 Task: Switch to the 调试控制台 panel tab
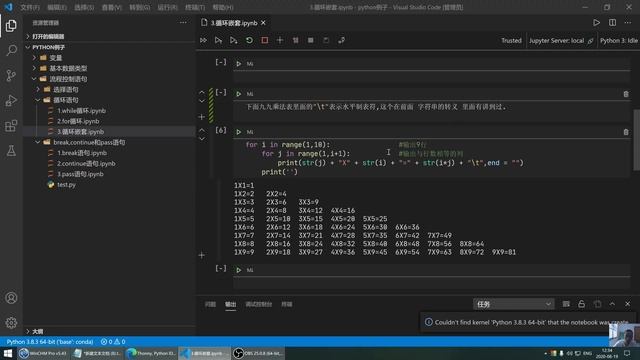click(x=258, y=304)
